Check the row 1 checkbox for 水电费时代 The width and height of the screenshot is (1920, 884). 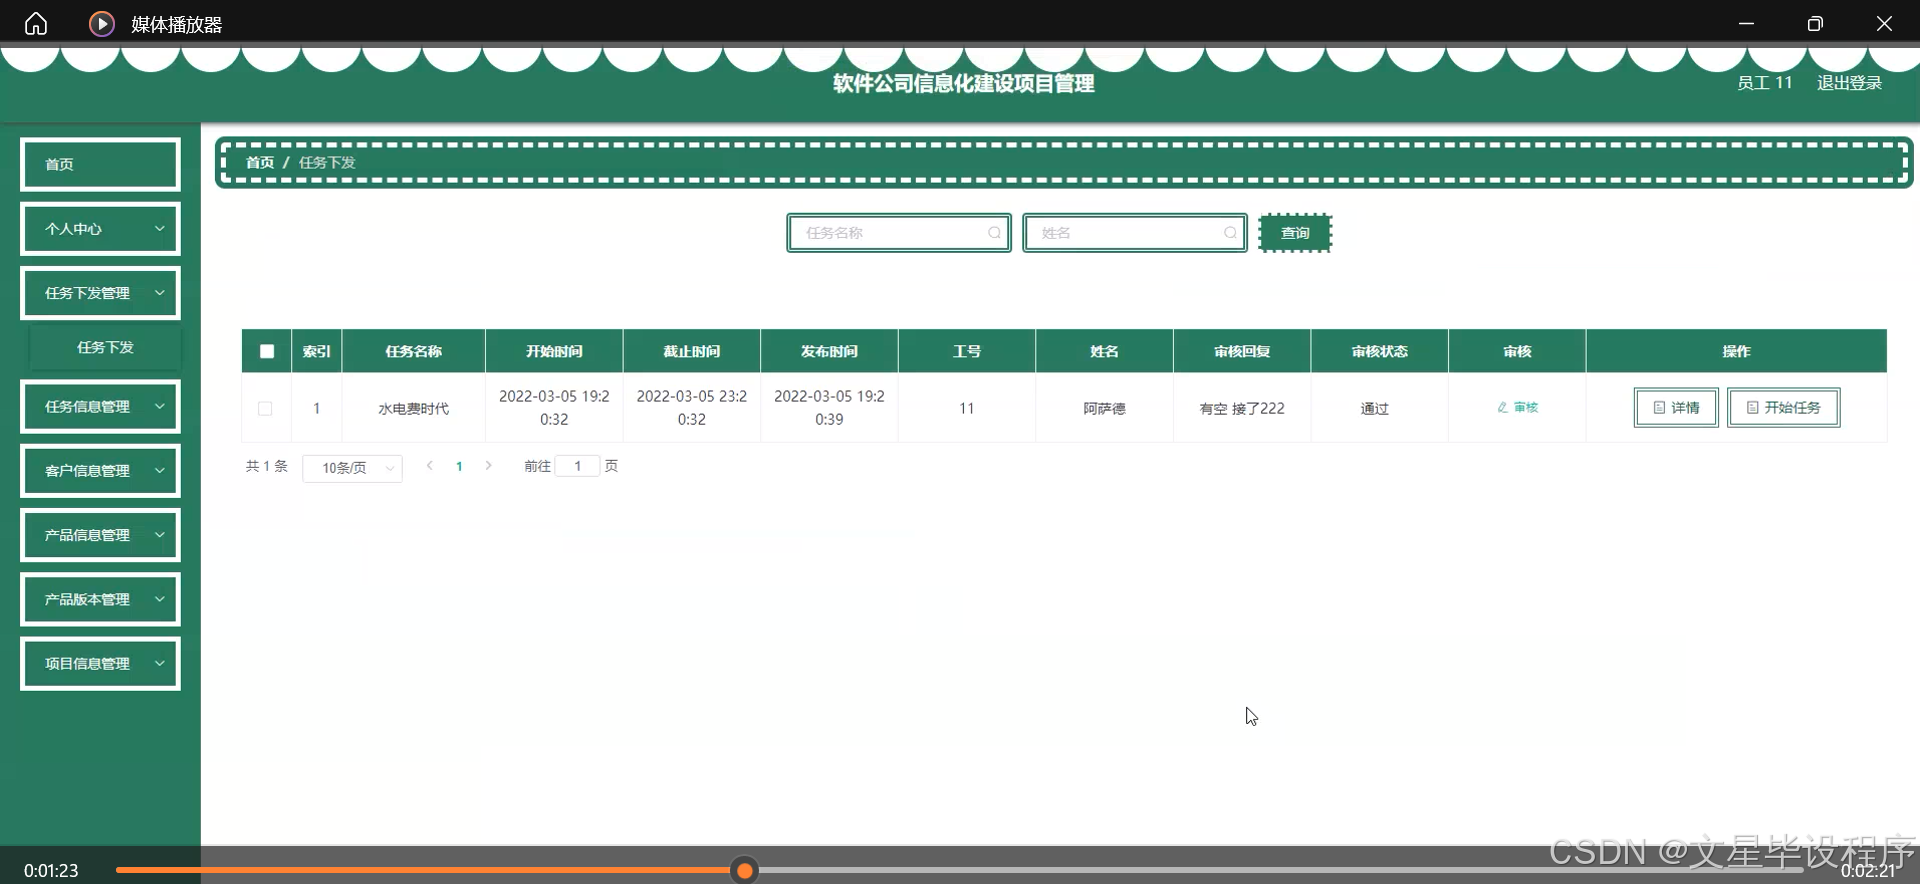(265, 408)
